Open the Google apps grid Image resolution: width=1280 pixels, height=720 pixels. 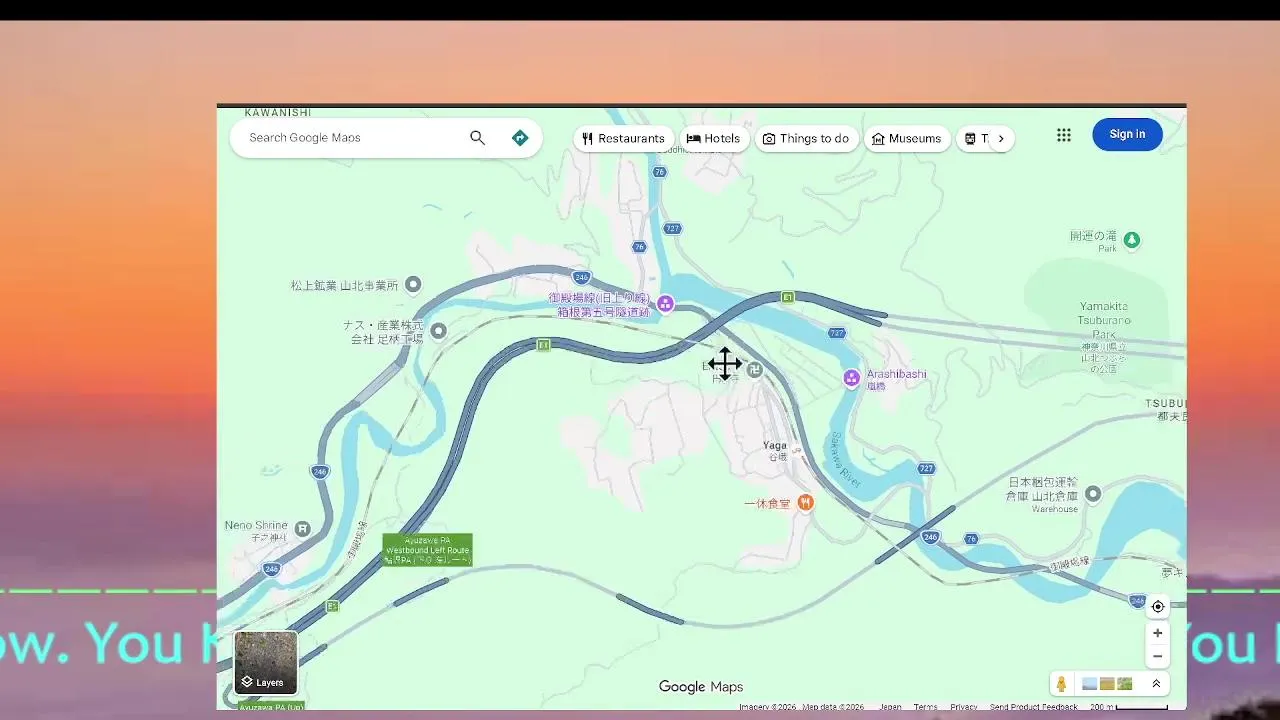[1064, 135]
